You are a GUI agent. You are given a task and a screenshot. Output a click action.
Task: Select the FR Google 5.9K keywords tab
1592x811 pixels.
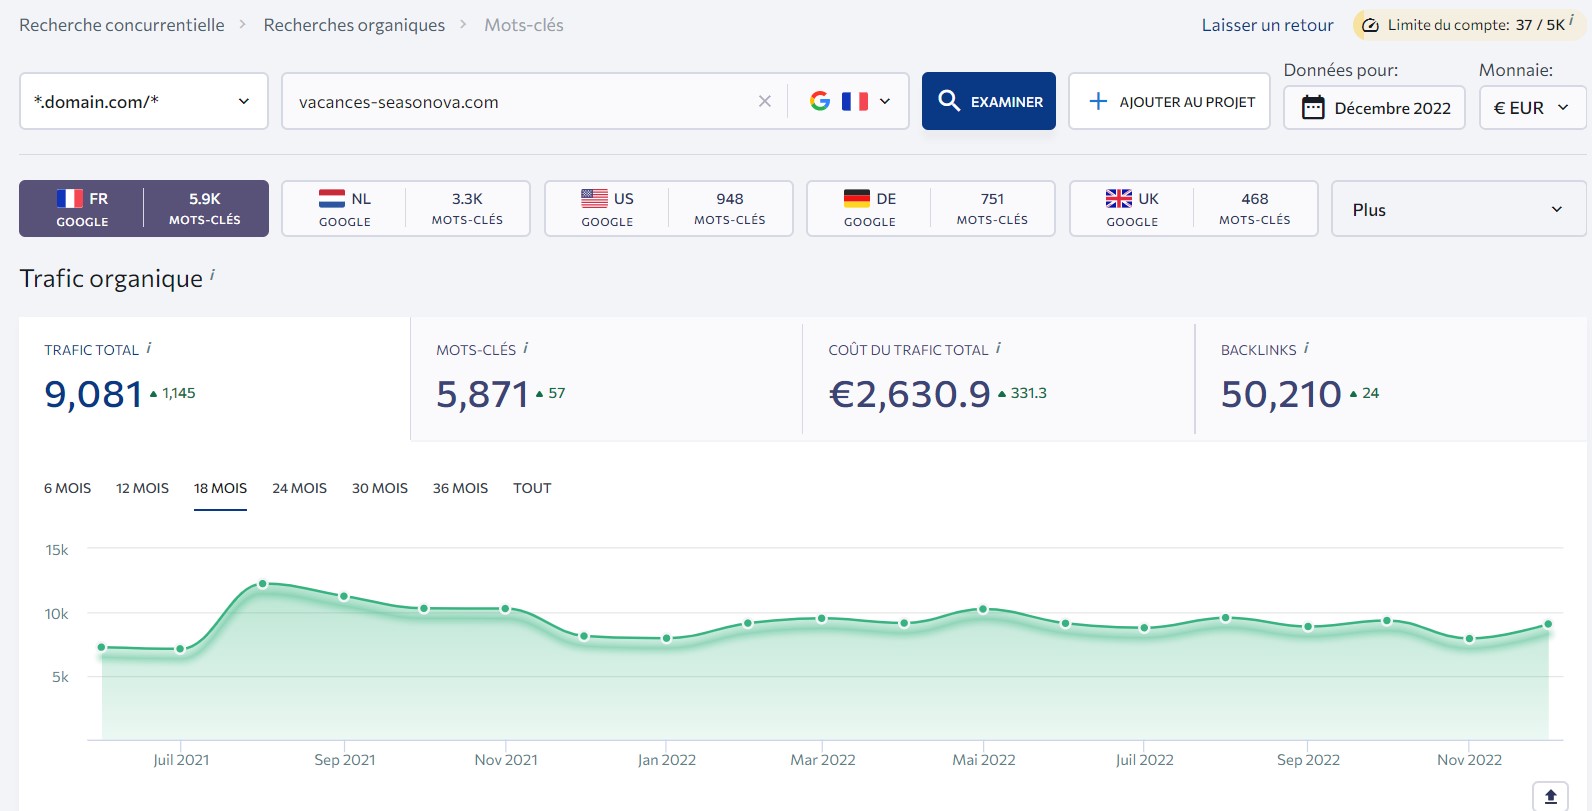click(x=144, y=208)
